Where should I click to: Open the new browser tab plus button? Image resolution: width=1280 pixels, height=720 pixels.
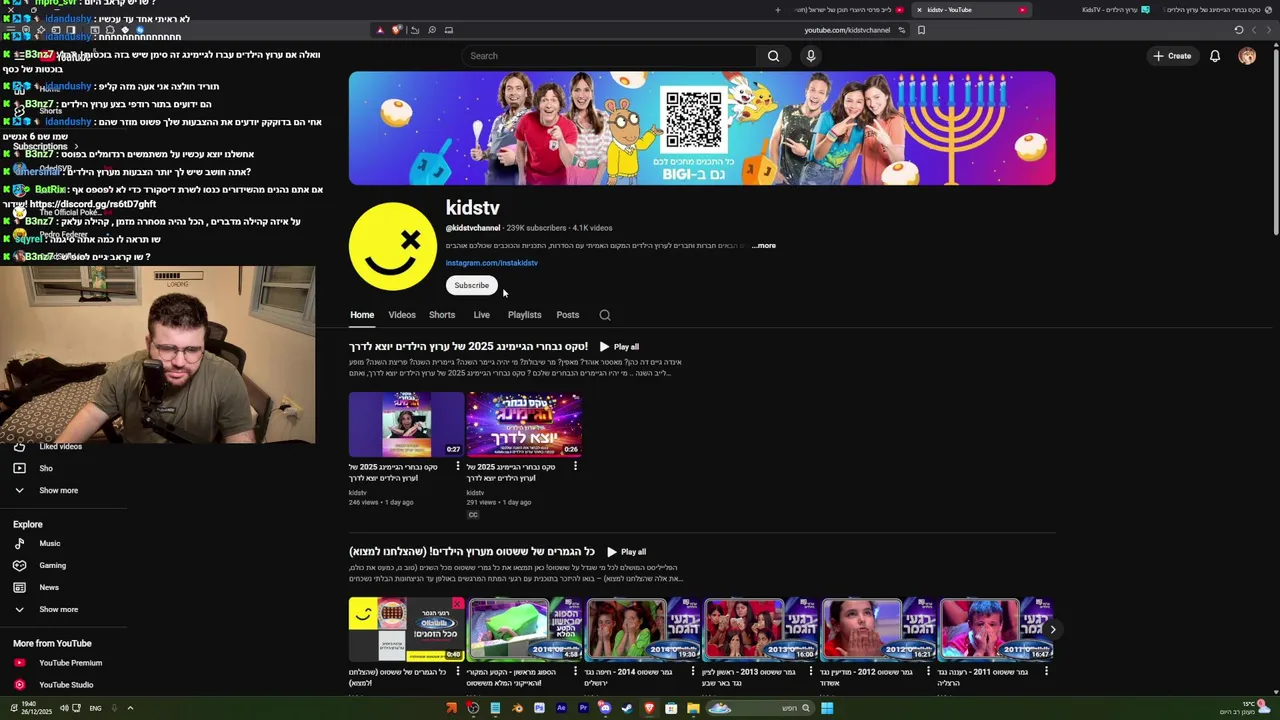(778, 10)
